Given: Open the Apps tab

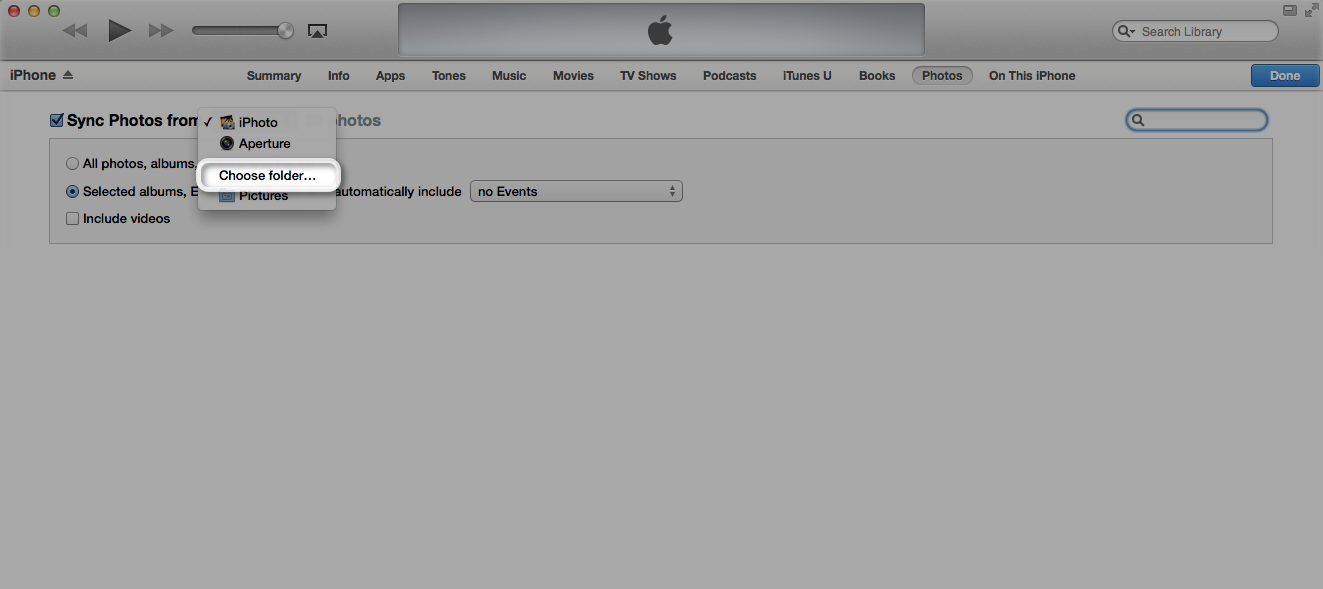Looking at the screenshot, I should (390, 76).
